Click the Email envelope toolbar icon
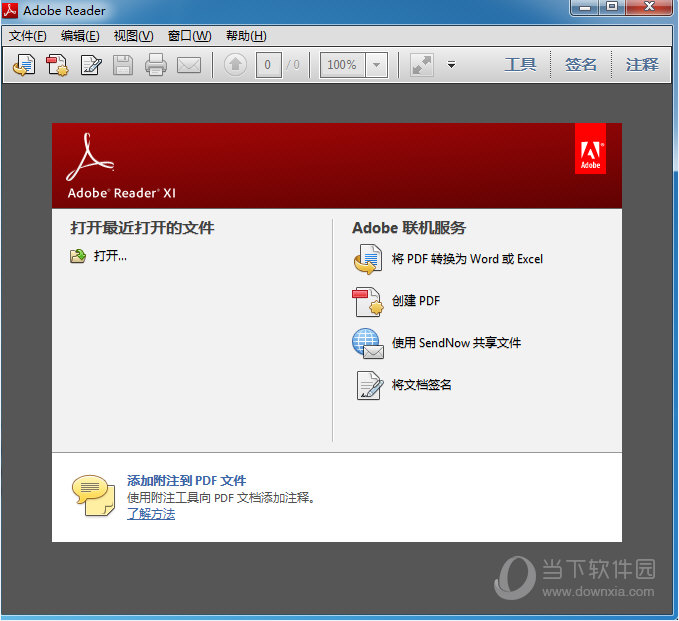The width and height of the screenshot is (679, 621). (x=189, y=65)
